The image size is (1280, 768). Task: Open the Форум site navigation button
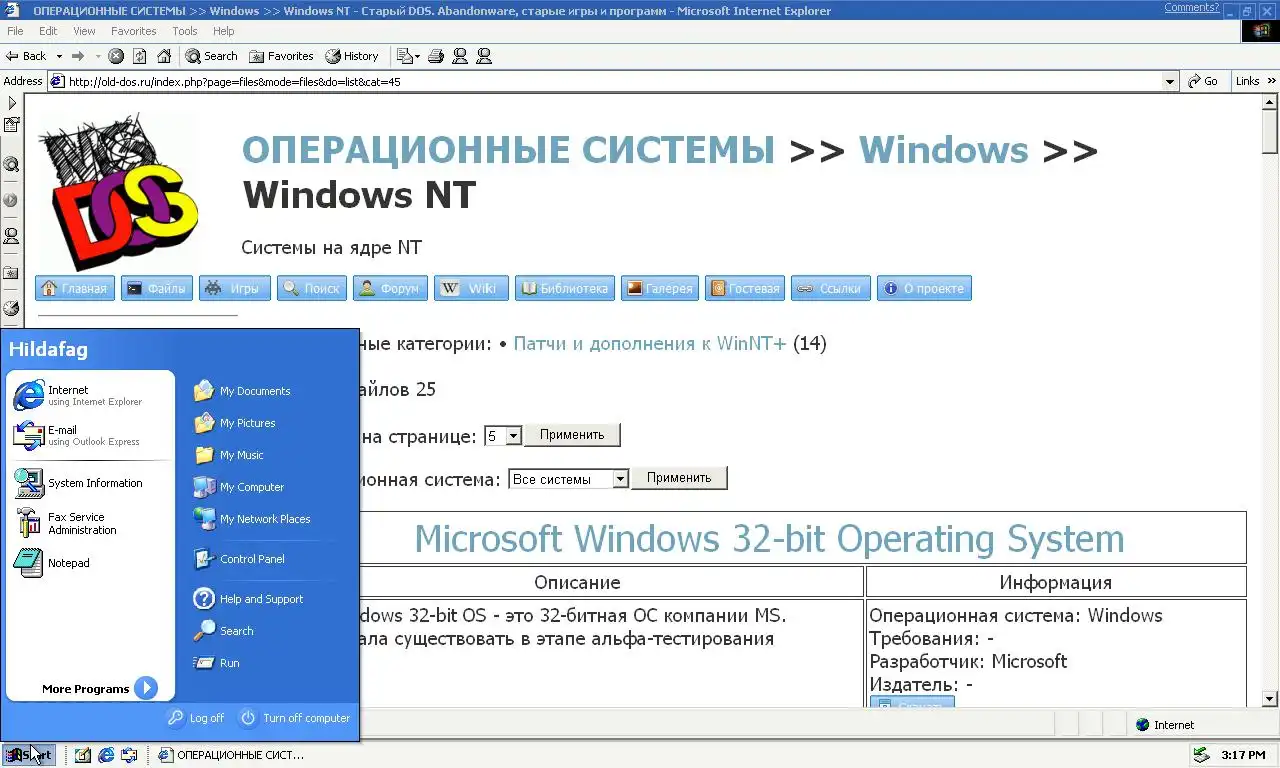click(391, 288)
